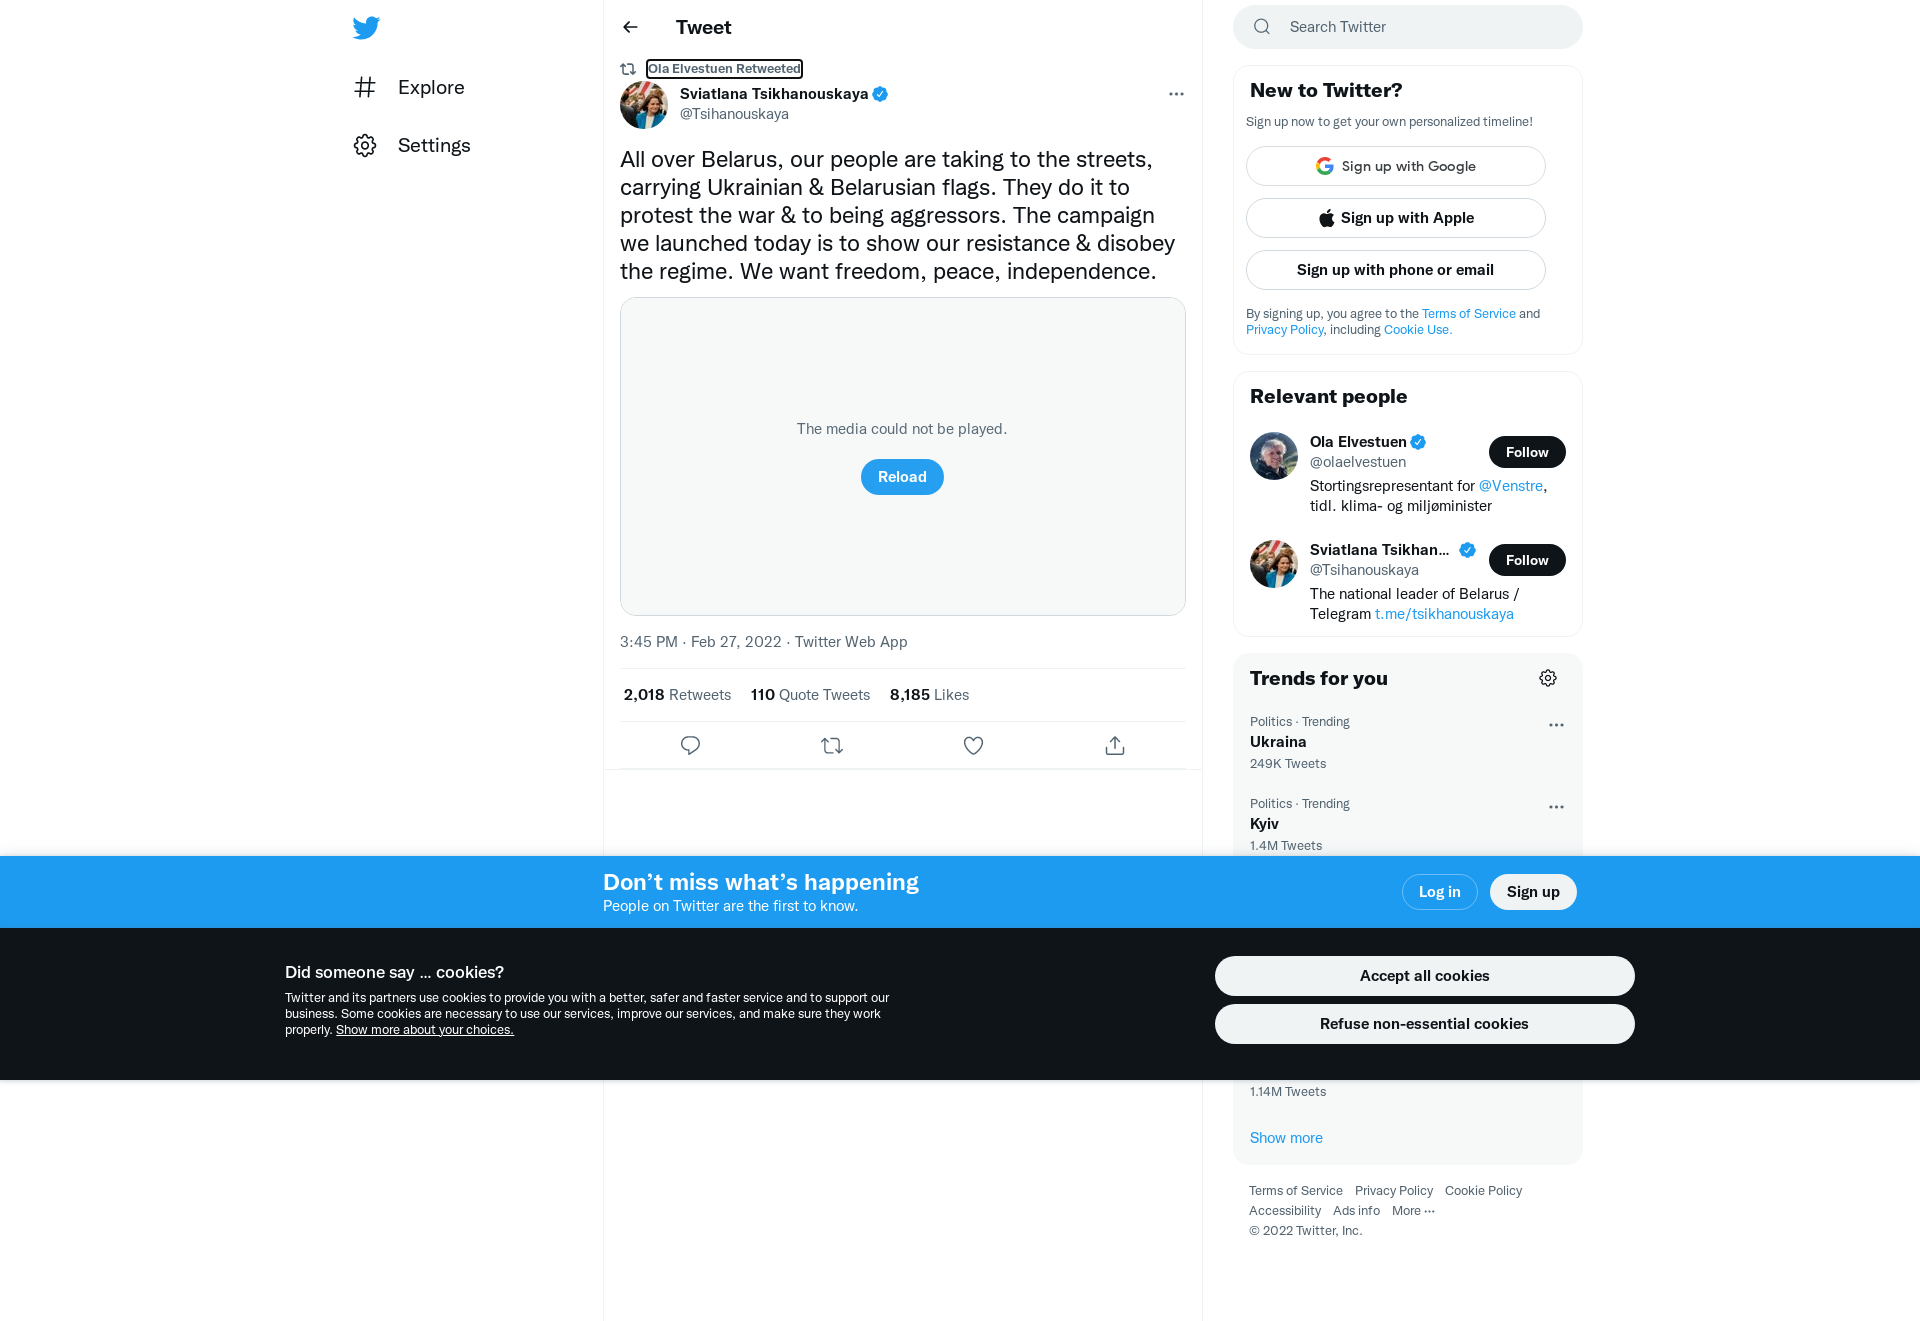Go back using the arrow icon
The image size is (1920, 1321).
[630, 27]
